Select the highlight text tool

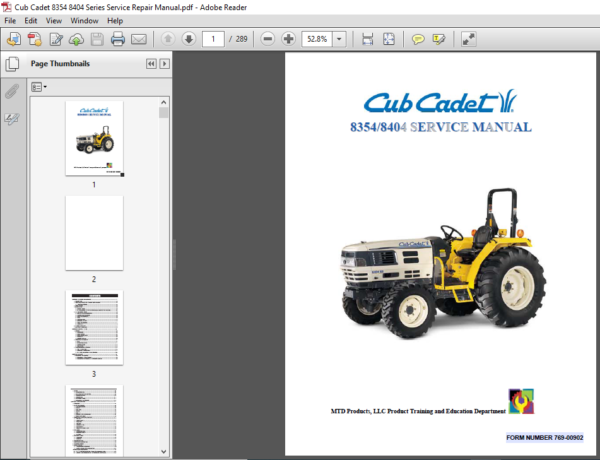440,39
